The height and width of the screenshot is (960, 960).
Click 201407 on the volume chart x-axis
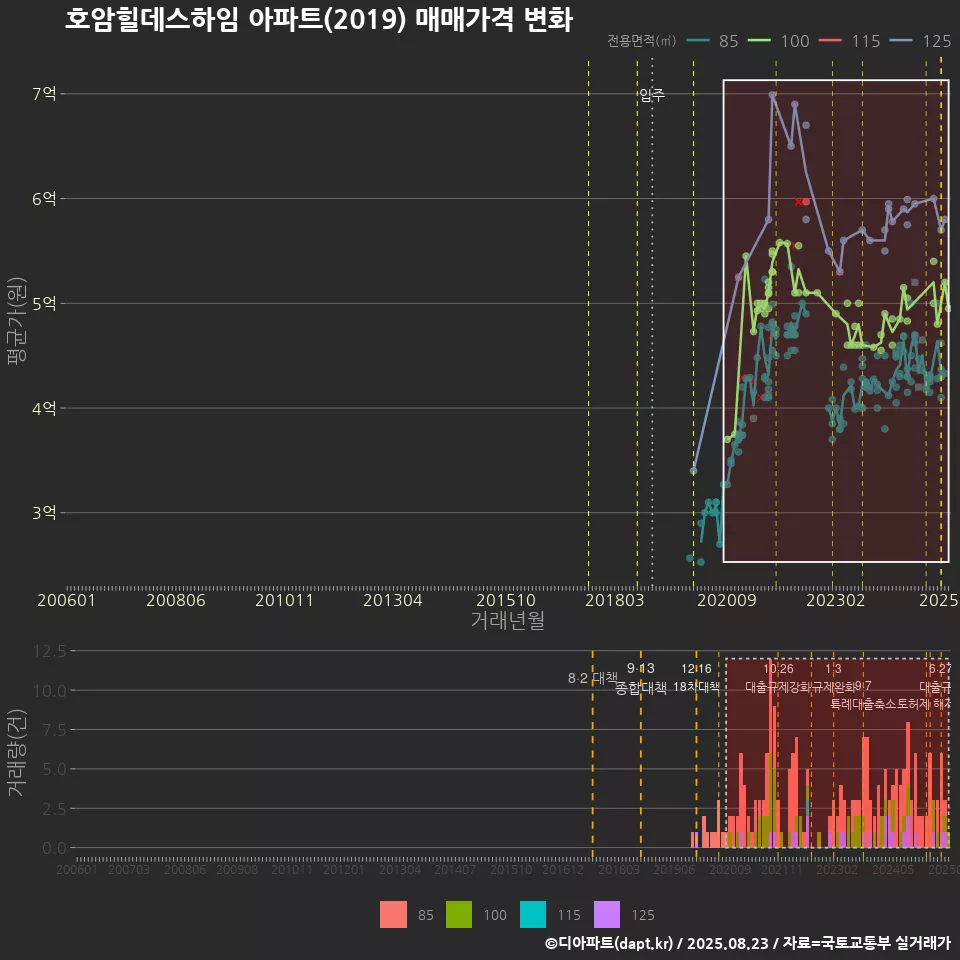[x=455, y=869]
